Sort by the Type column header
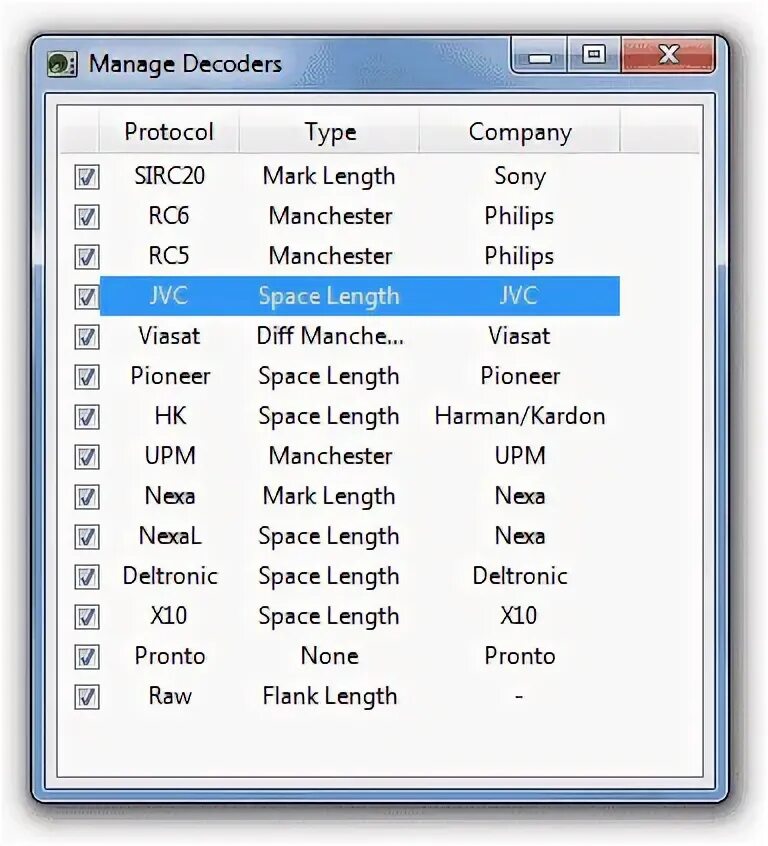This screenshot has height=846, width=768. pyautogui.click(x=330, y=132)
